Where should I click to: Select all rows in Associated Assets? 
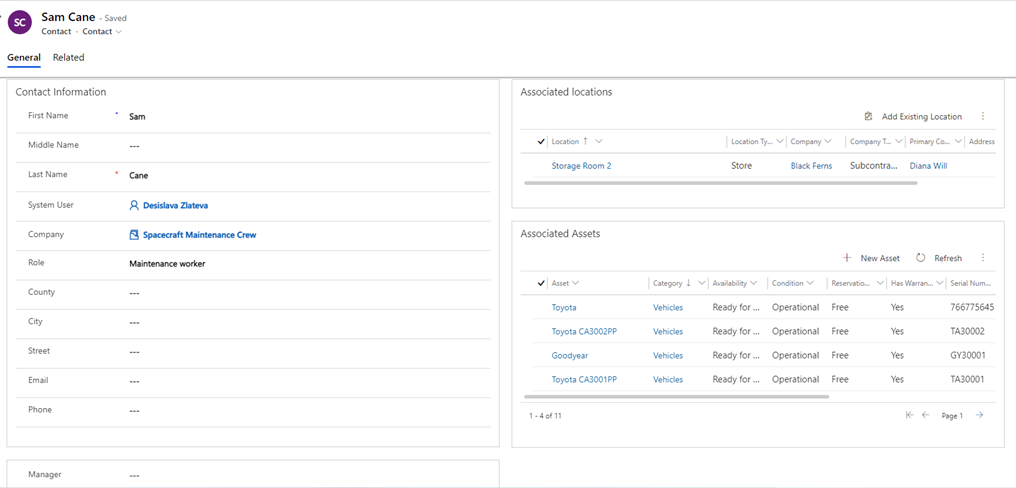pos(541,283)
